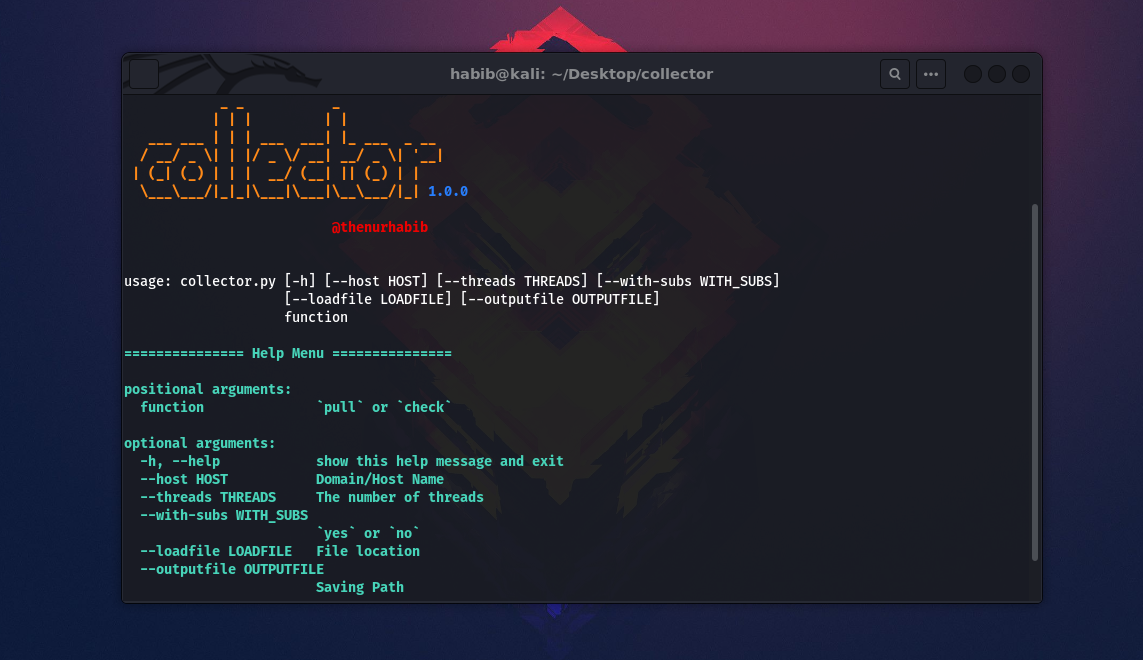Click the Saving Path description text
The height and width of the screenshot is (660, 1143).
pyautogui.click(x=359, y=587)
